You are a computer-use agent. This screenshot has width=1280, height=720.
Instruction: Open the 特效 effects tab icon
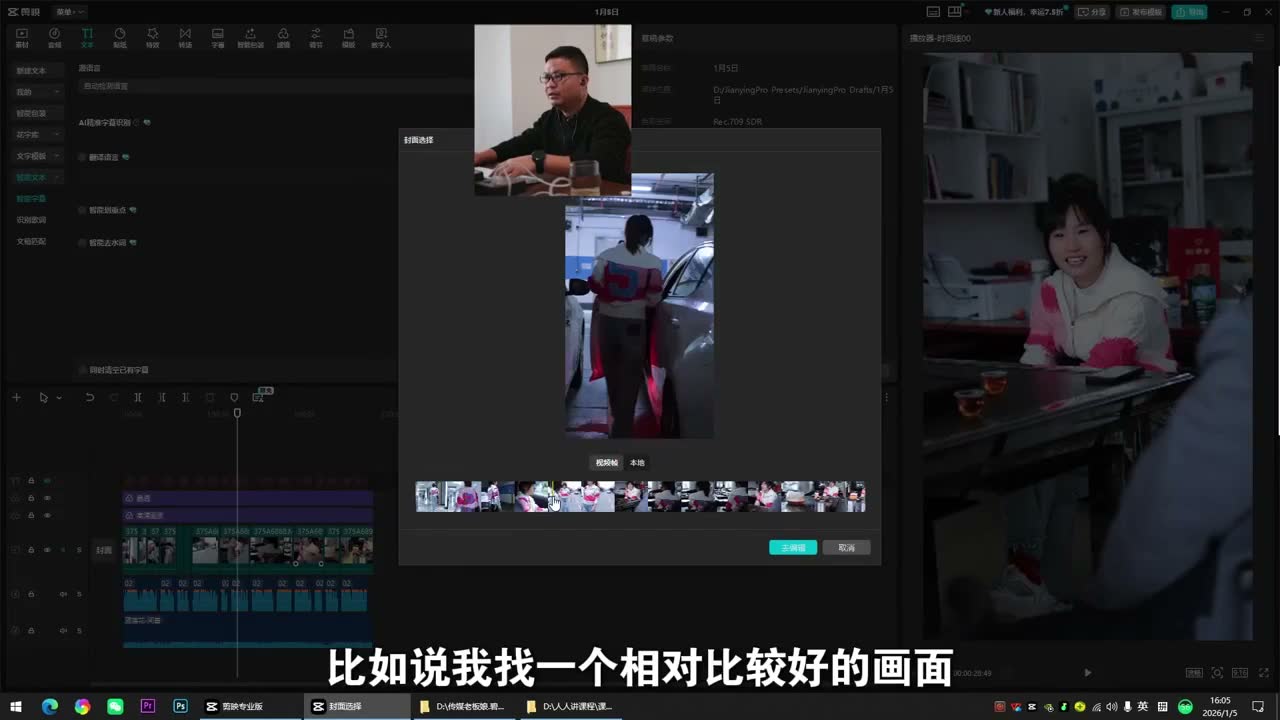152,38
